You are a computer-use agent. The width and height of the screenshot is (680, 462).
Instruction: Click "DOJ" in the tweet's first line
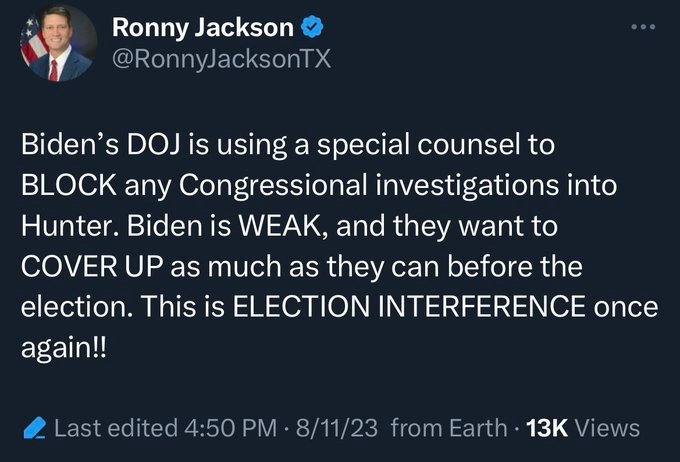click(124, 145)
